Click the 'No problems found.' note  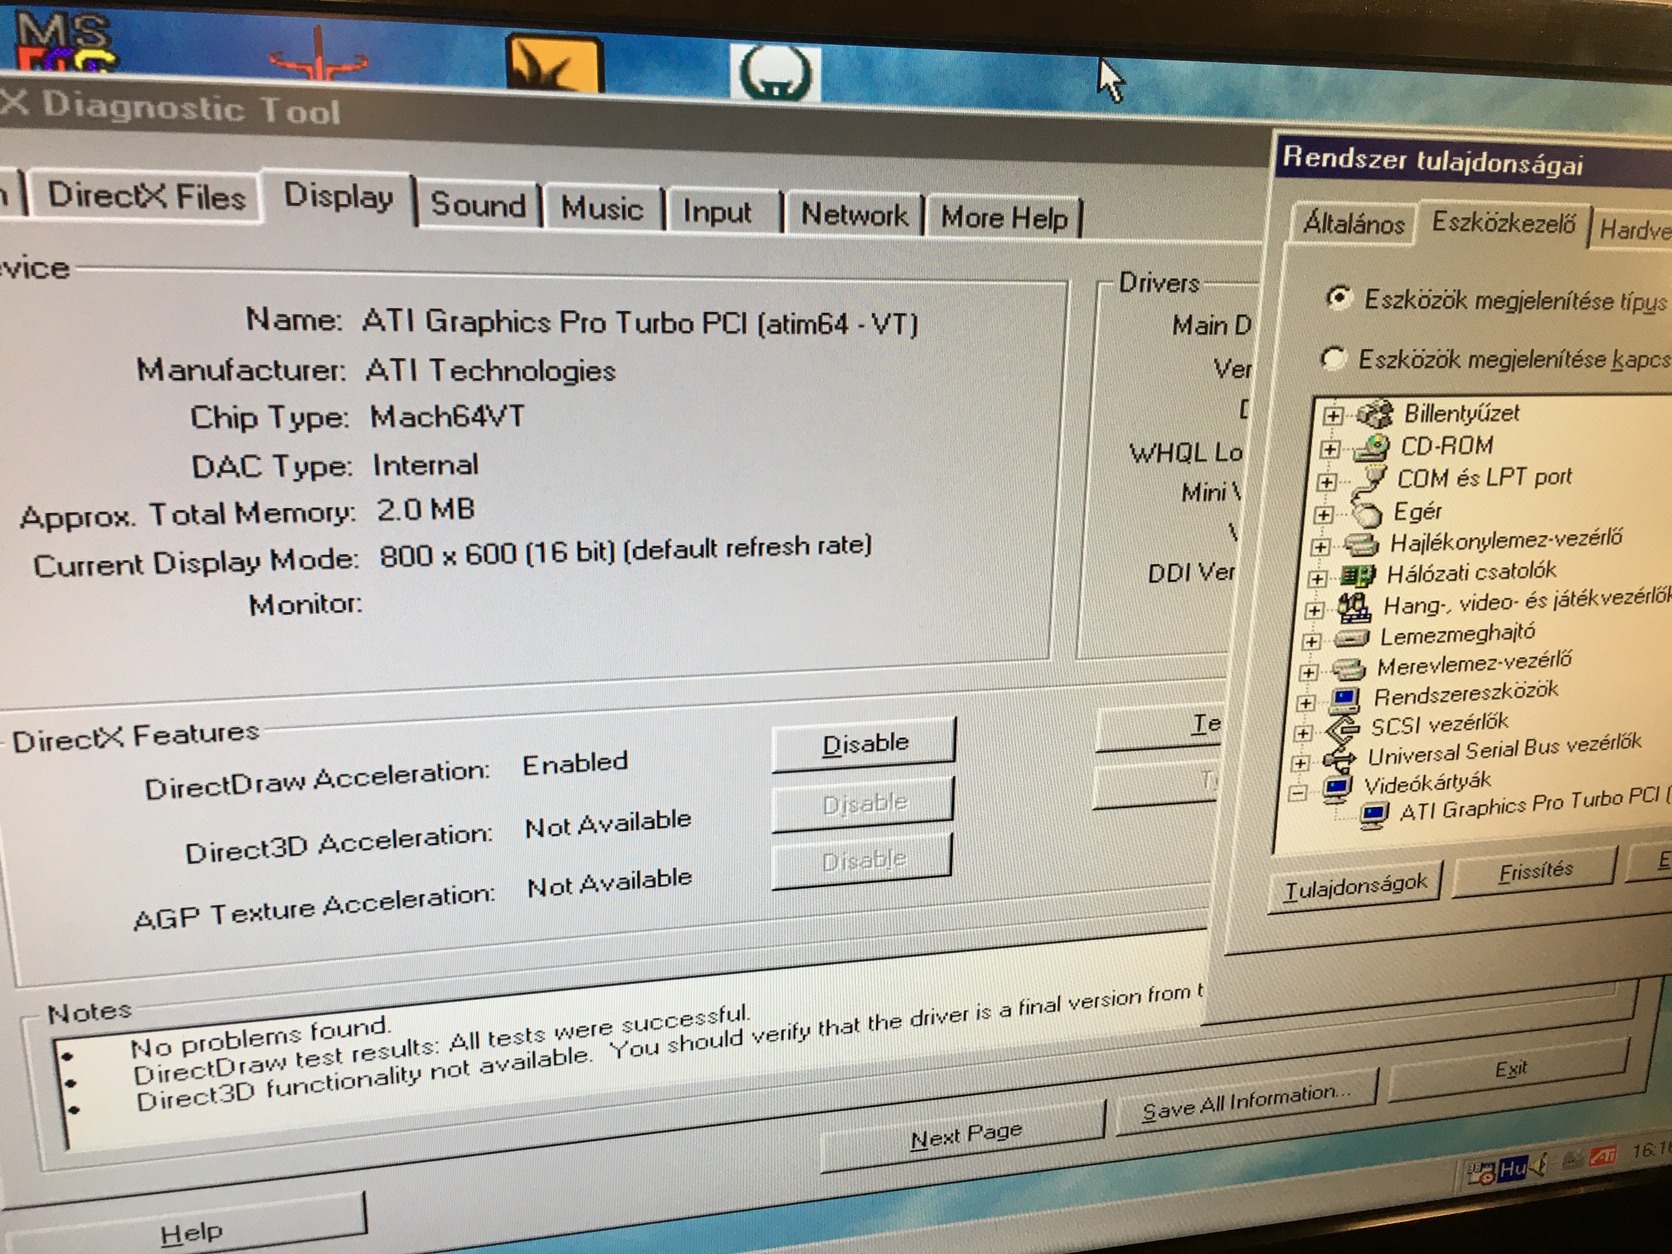tap(259, 1038)
